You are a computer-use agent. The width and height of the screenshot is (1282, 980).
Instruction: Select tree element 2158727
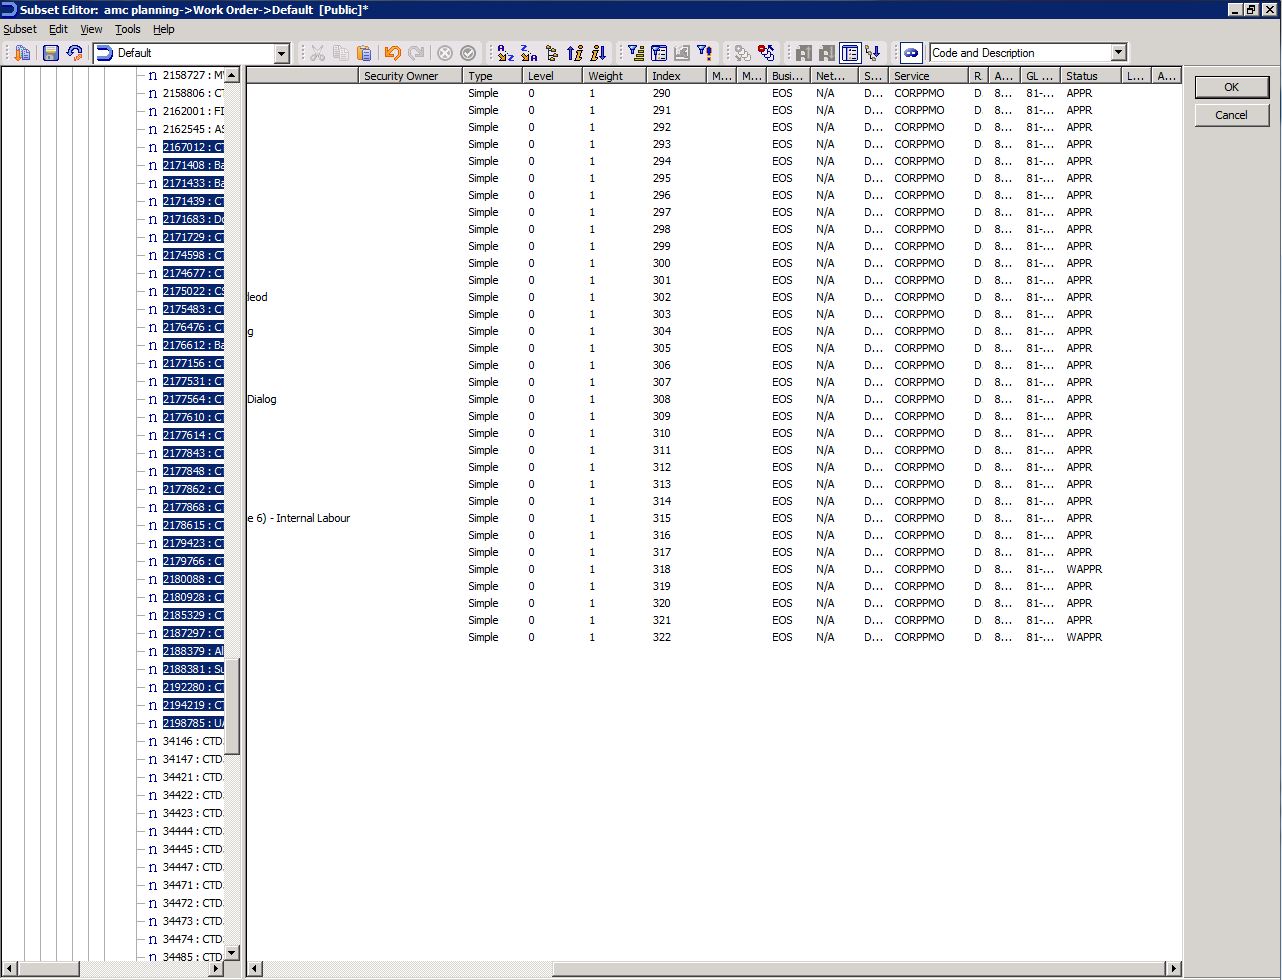(193, 75)
